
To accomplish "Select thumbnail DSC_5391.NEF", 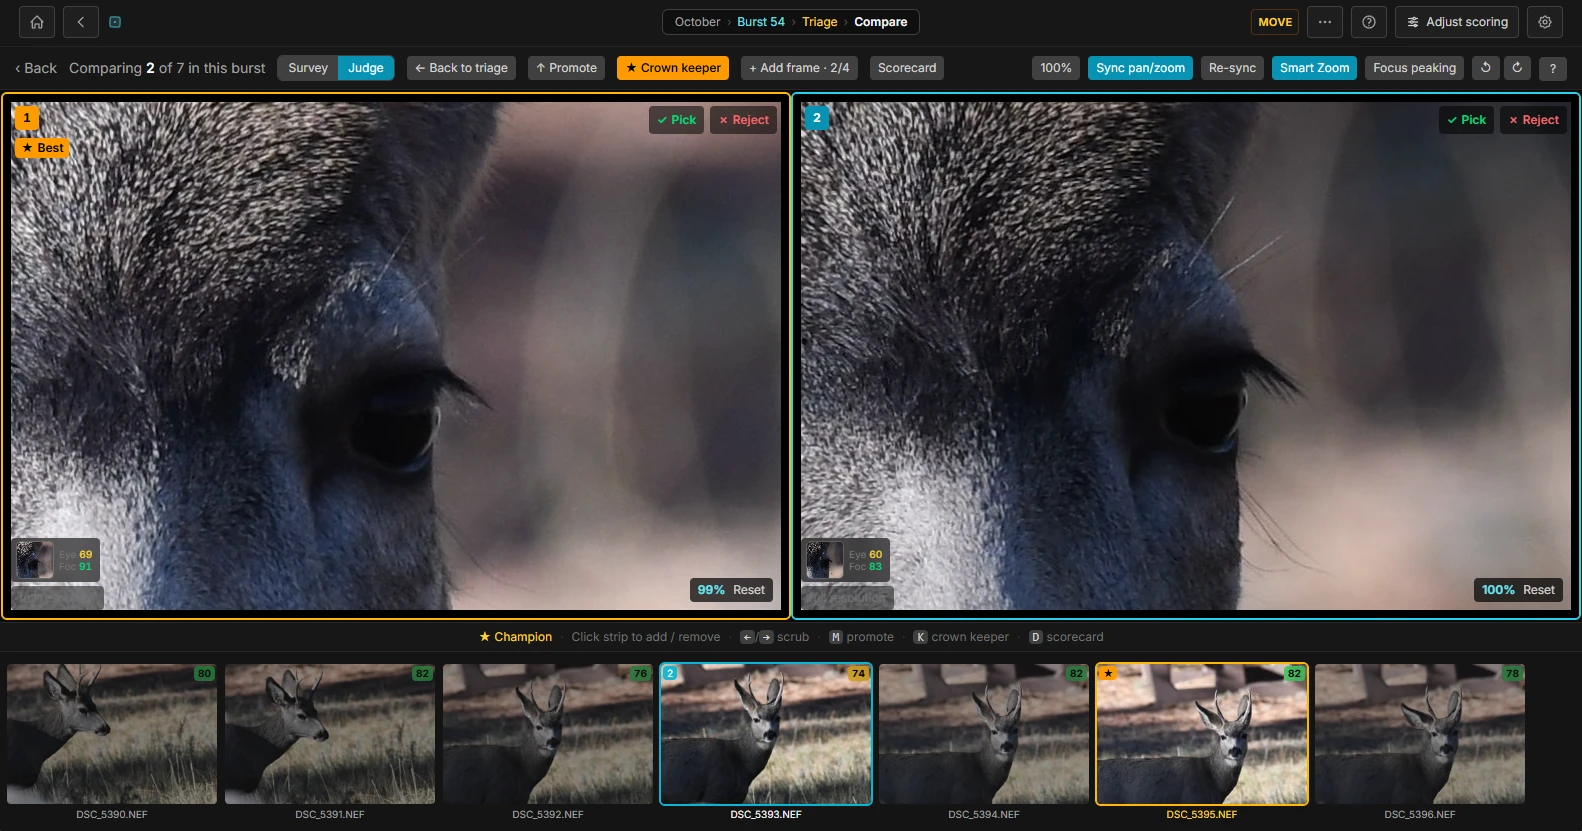I will coord(330,734).
